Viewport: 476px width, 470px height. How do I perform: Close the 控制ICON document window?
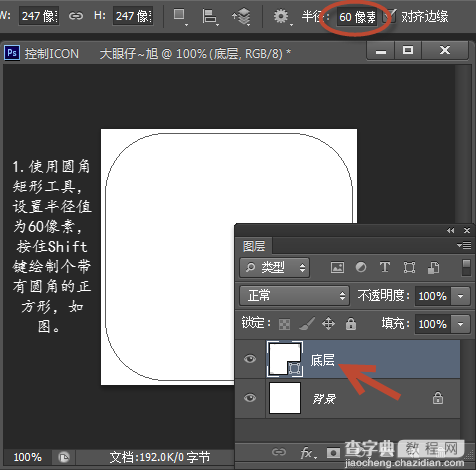click(445, 51)
